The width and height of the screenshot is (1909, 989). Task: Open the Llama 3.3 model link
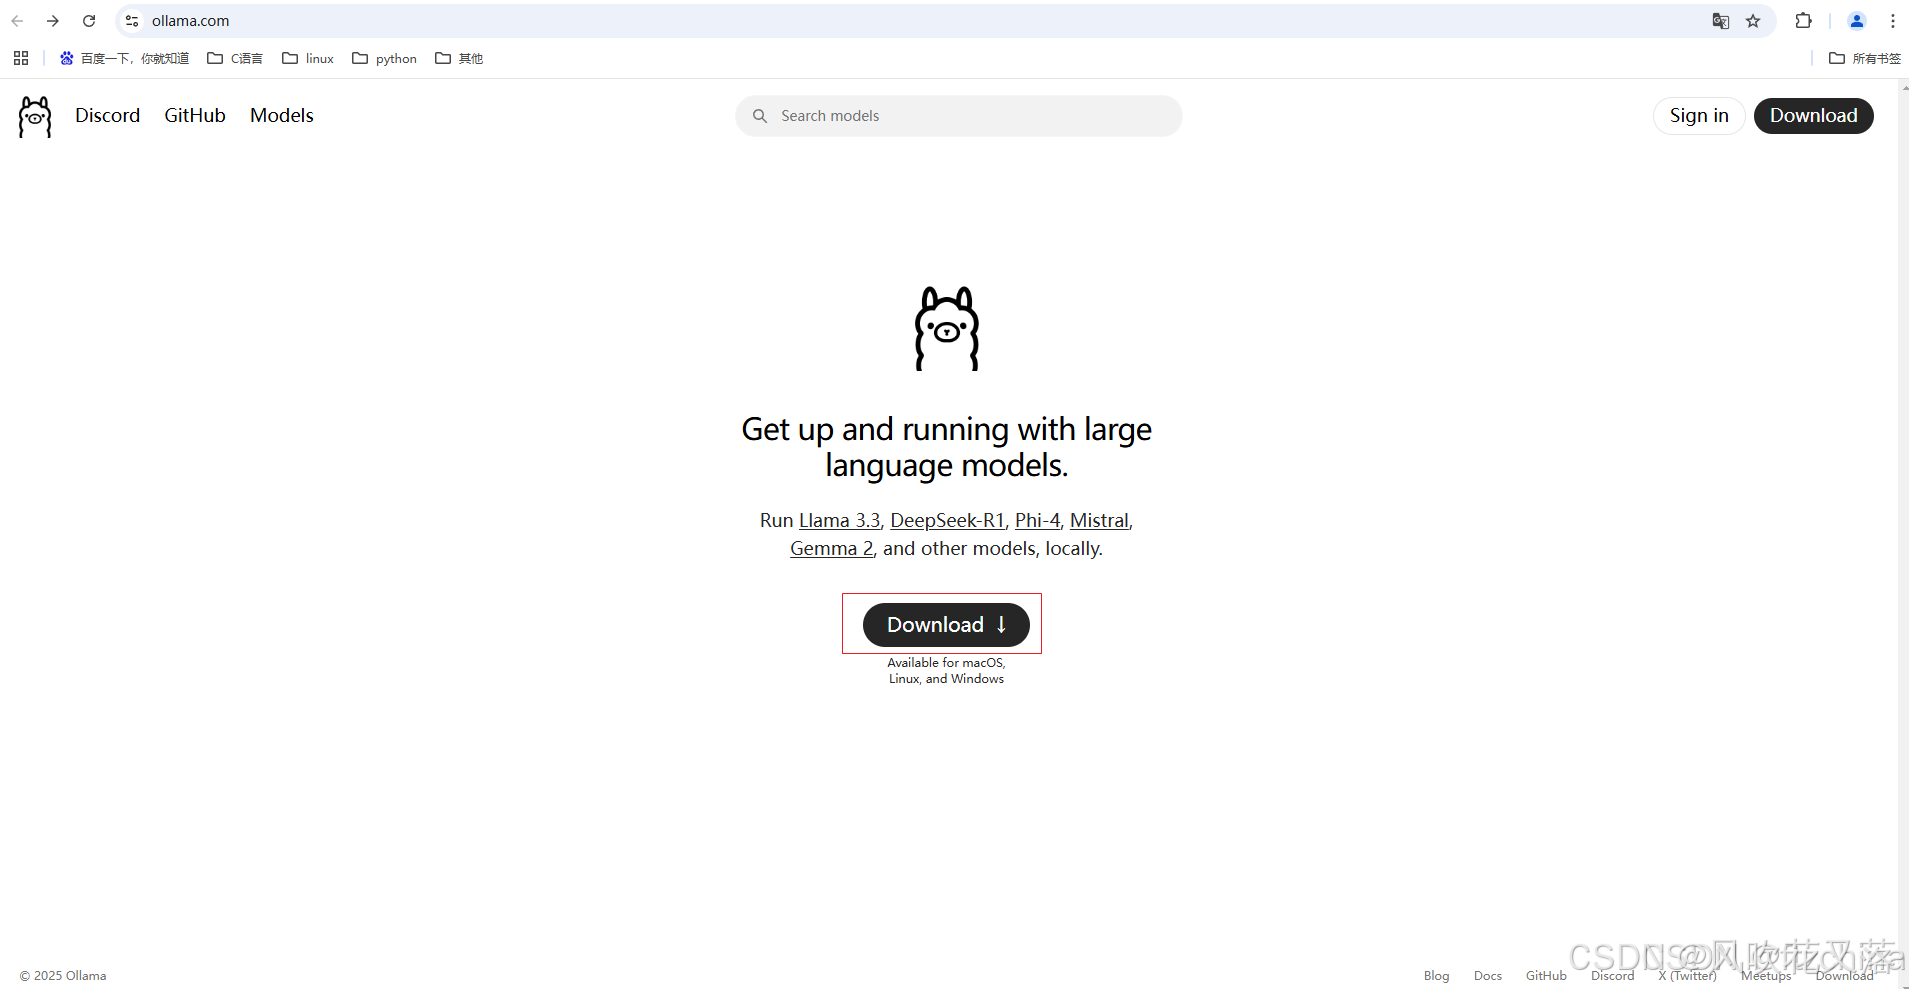point(839,520)
